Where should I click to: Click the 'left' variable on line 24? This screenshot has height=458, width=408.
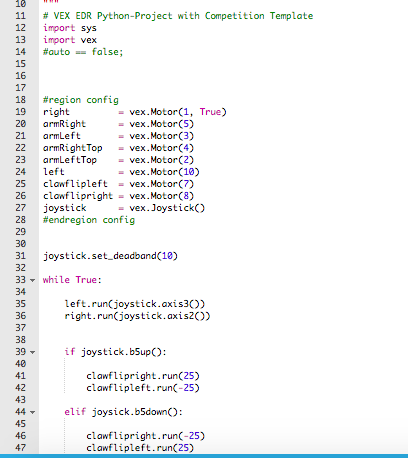tap(54, 172)
